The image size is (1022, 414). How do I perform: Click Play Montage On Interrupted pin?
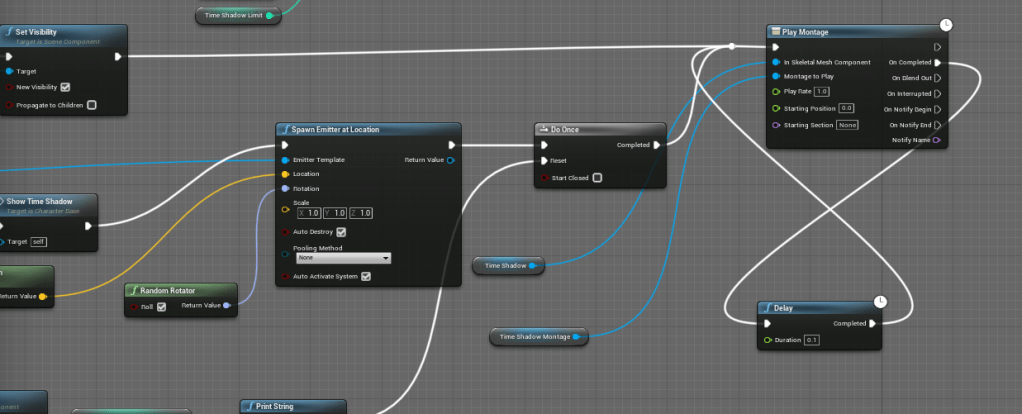tap(937, 93)
